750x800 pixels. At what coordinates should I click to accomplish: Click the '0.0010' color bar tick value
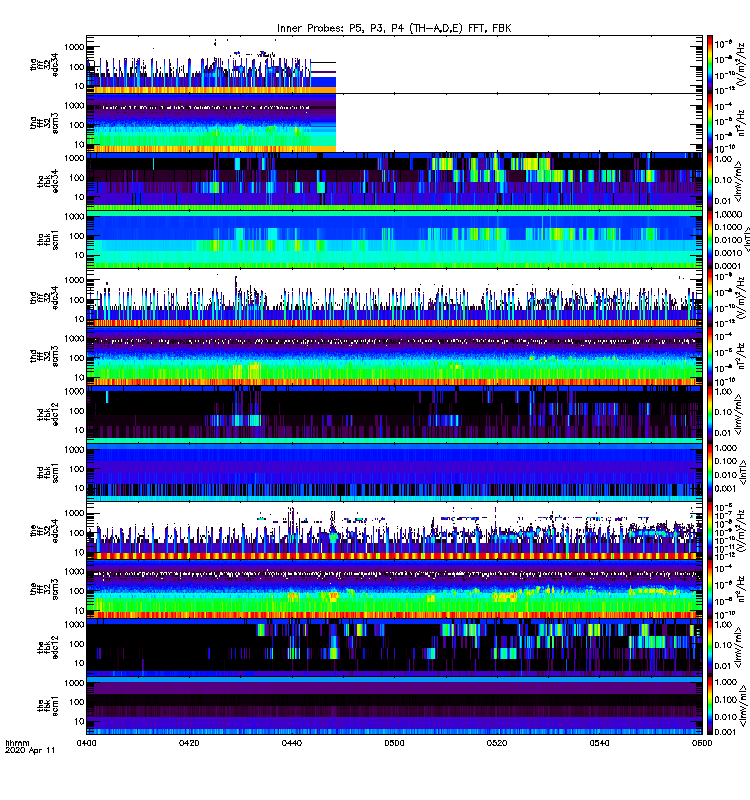click(728, 253)
